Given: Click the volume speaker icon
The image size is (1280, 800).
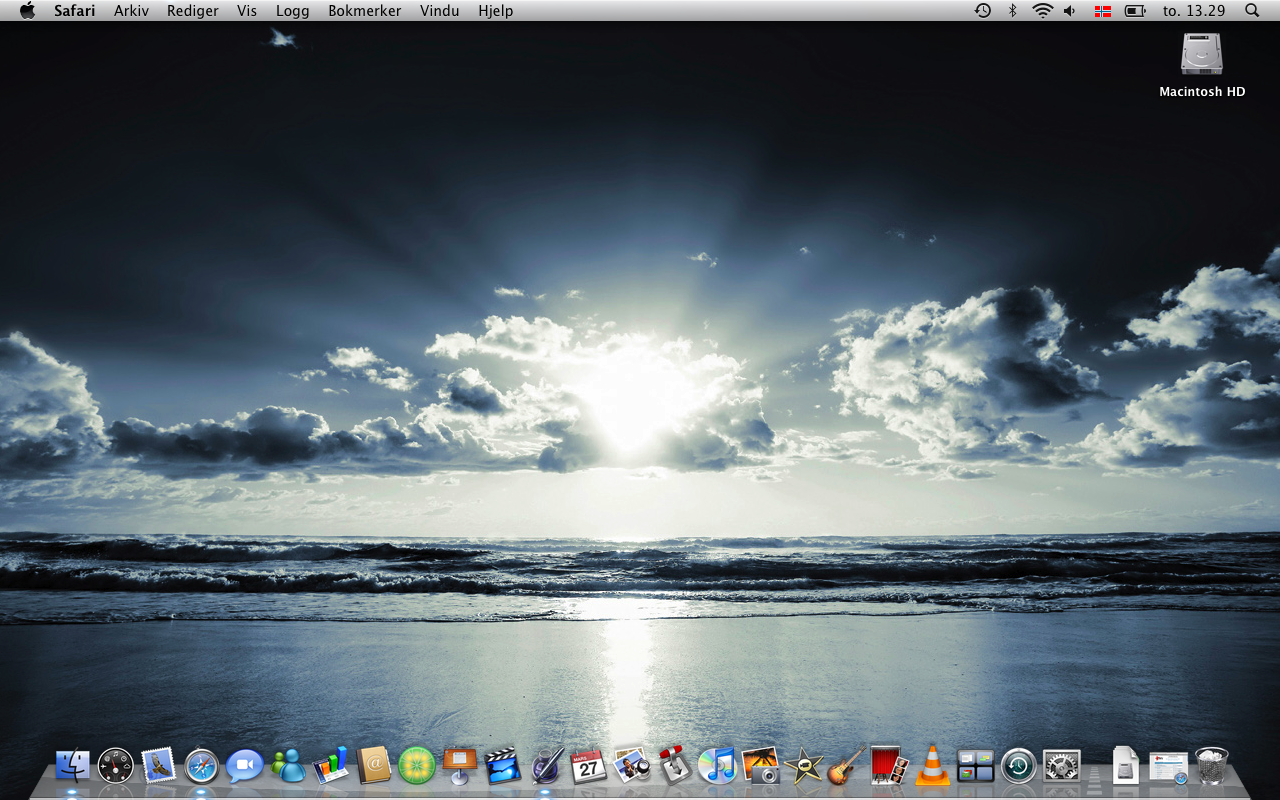Looking at the screenshot, I should (x=1070, y=10).
